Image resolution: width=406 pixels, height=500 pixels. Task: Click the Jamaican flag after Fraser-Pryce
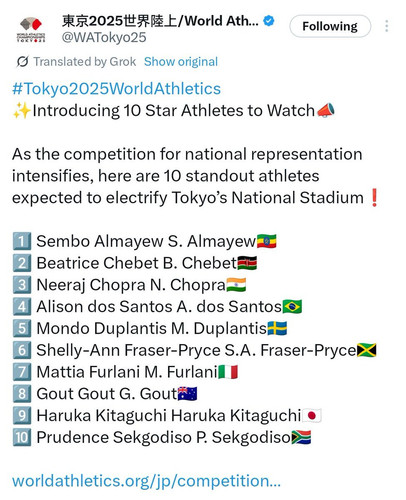[367, 350]
